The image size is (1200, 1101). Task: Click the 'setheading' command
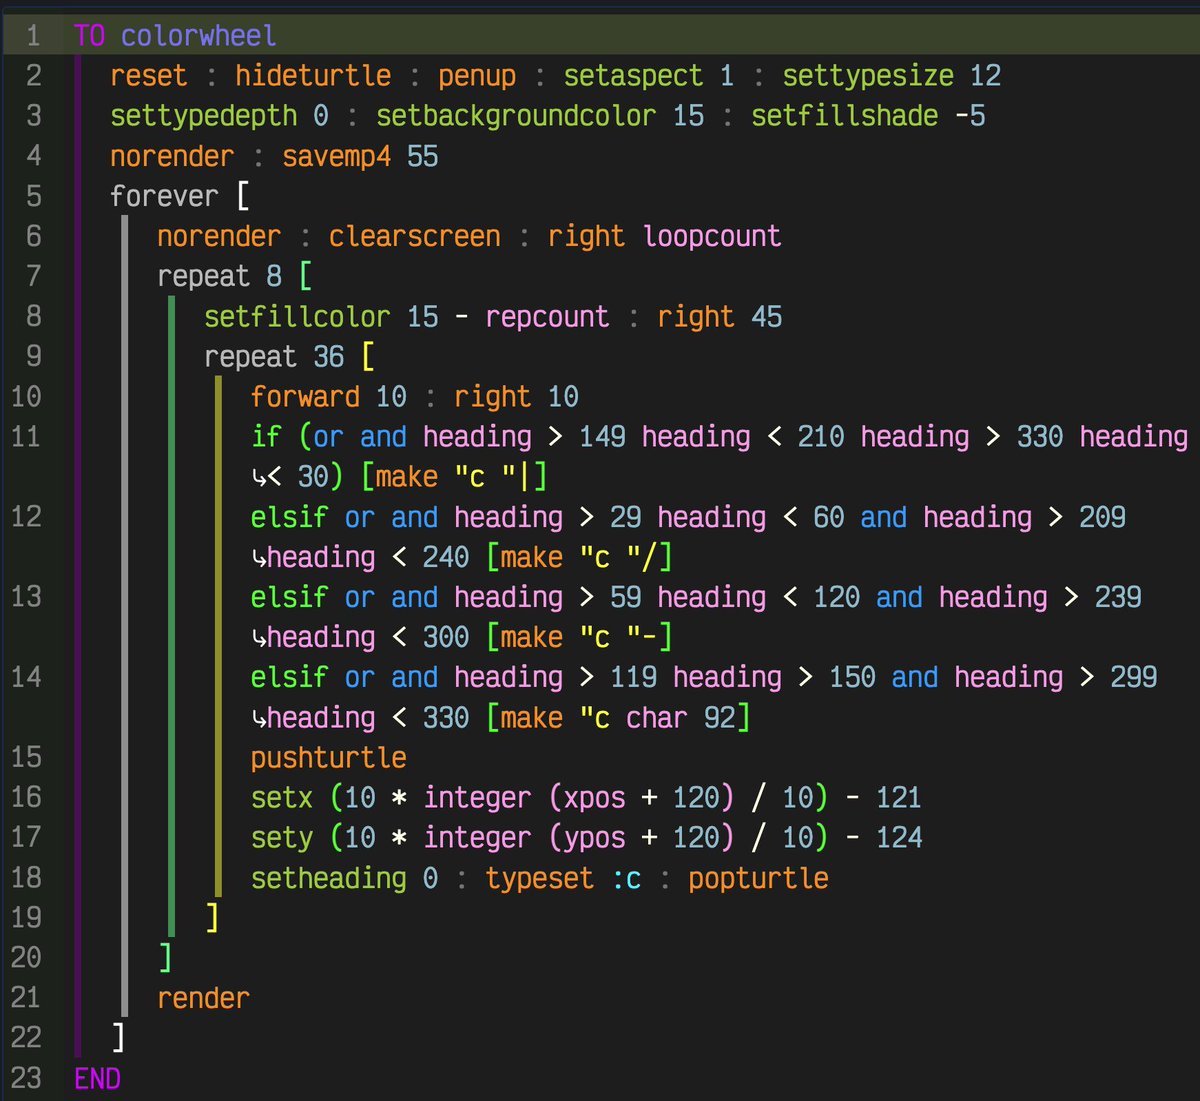329,878
